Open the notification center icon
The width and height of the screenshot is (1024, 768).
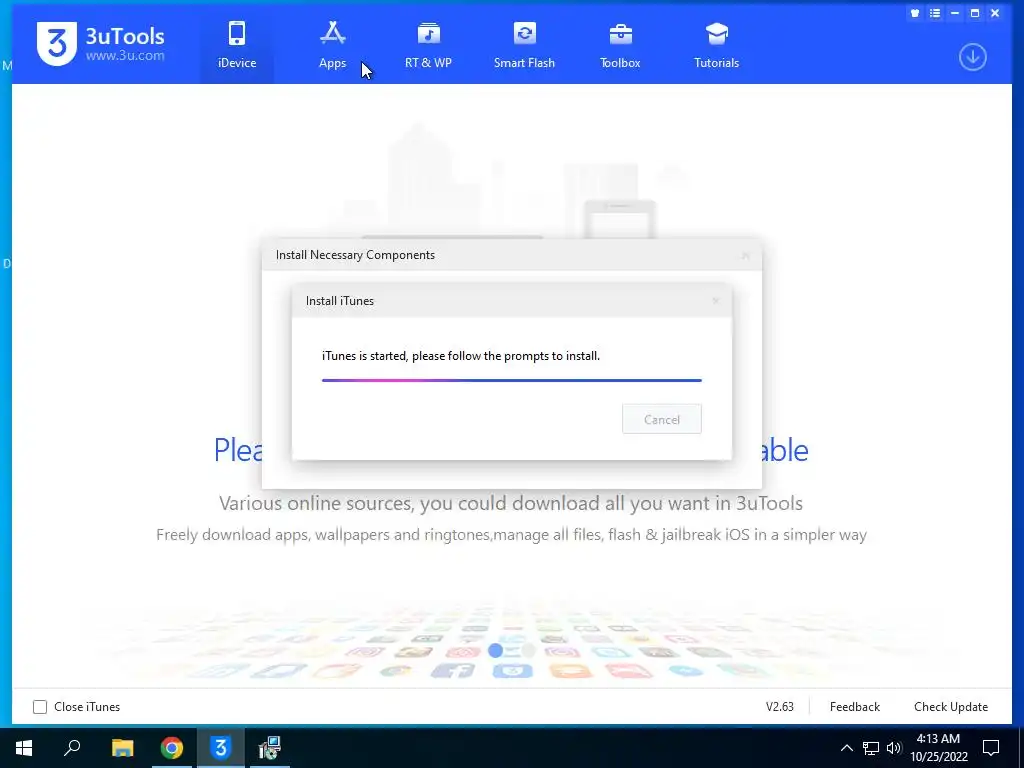tap(991, 748)
